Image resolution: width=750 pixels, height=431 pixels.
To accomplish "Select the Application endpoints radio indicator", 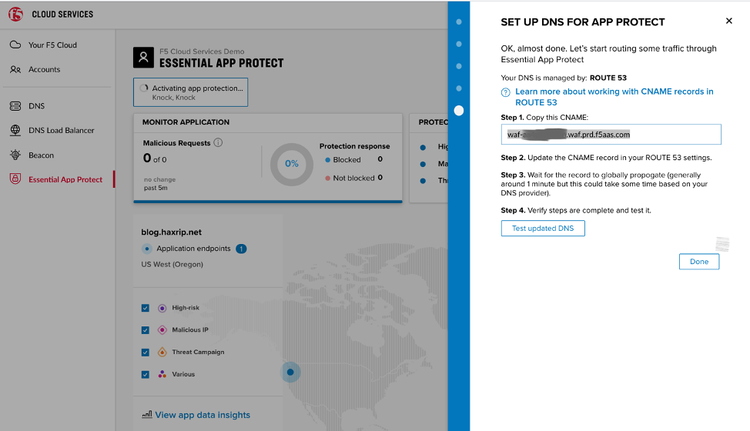I will pos(147,249).
